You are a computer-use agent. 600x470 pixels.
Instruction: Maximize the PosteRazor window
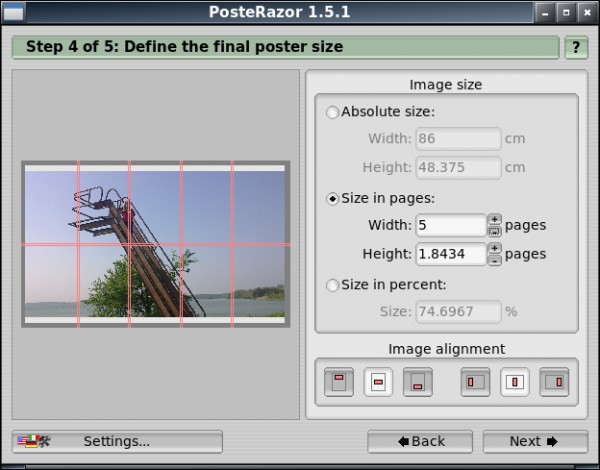(566, 13)
